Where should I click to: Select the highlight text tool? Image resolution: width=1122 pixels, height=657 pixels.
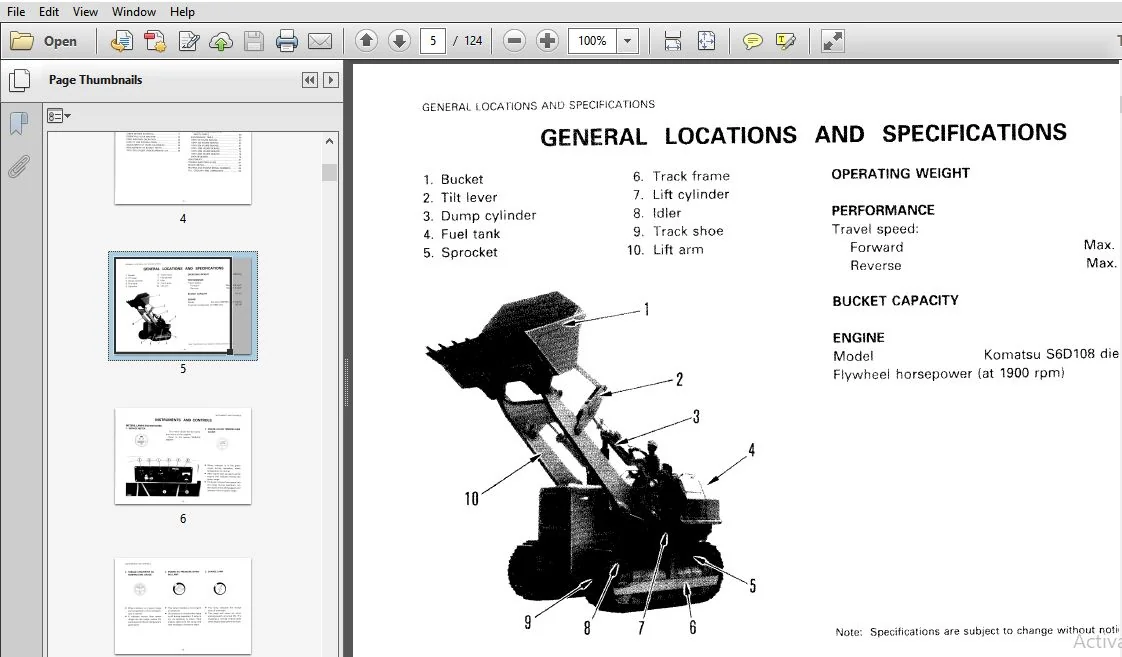point(785,41)
